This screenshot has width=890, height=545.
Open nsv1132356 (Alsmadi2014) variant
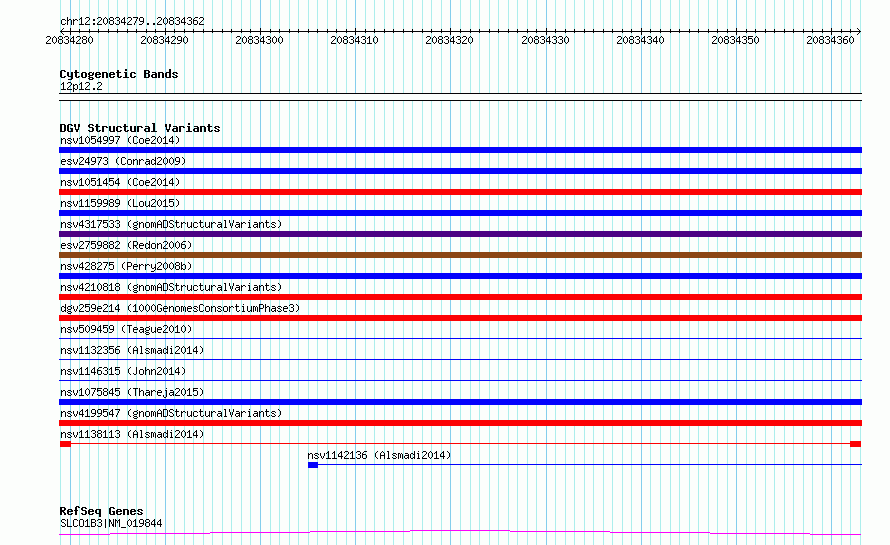(132, 350)
